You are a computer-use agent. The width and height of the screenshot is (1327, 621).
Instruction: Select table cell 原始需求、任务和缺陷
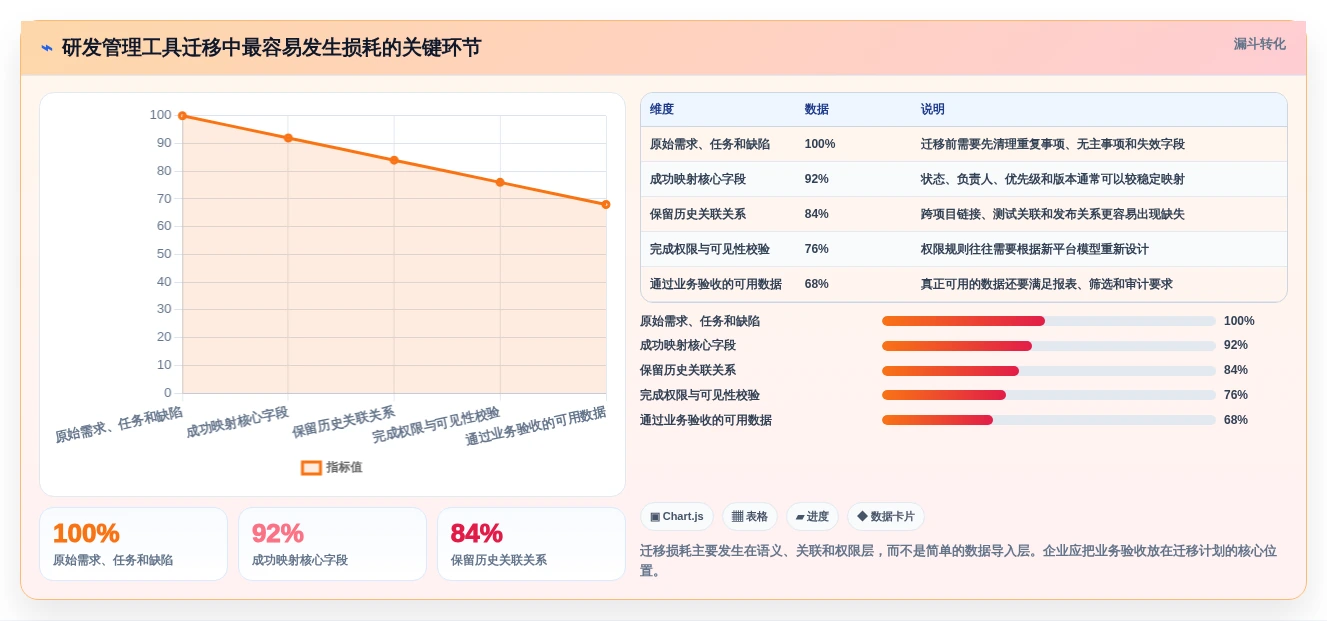coord(710,144)
